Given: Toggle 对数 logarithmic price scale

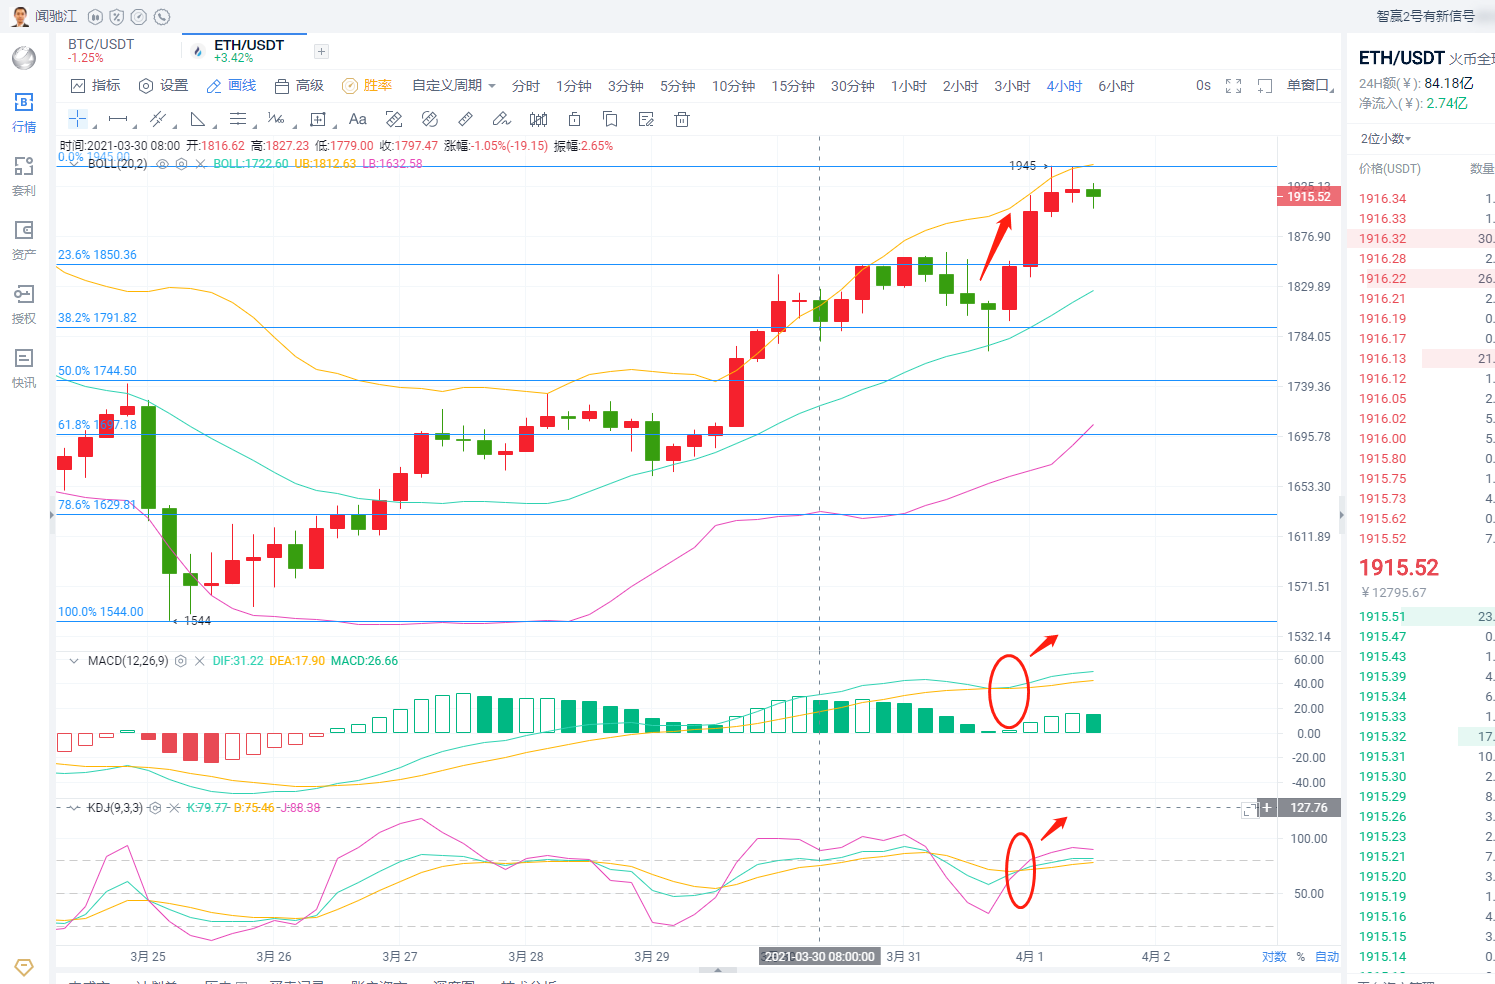Looking at the screenshot, I should tap(1274, 956).
